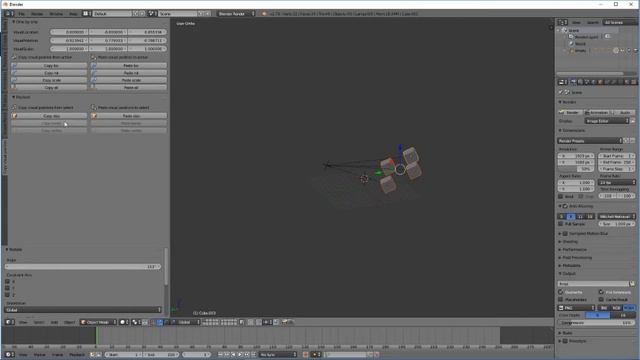
Task: Click the Timeline editor type icon
Action: click(x=9, y=354)
